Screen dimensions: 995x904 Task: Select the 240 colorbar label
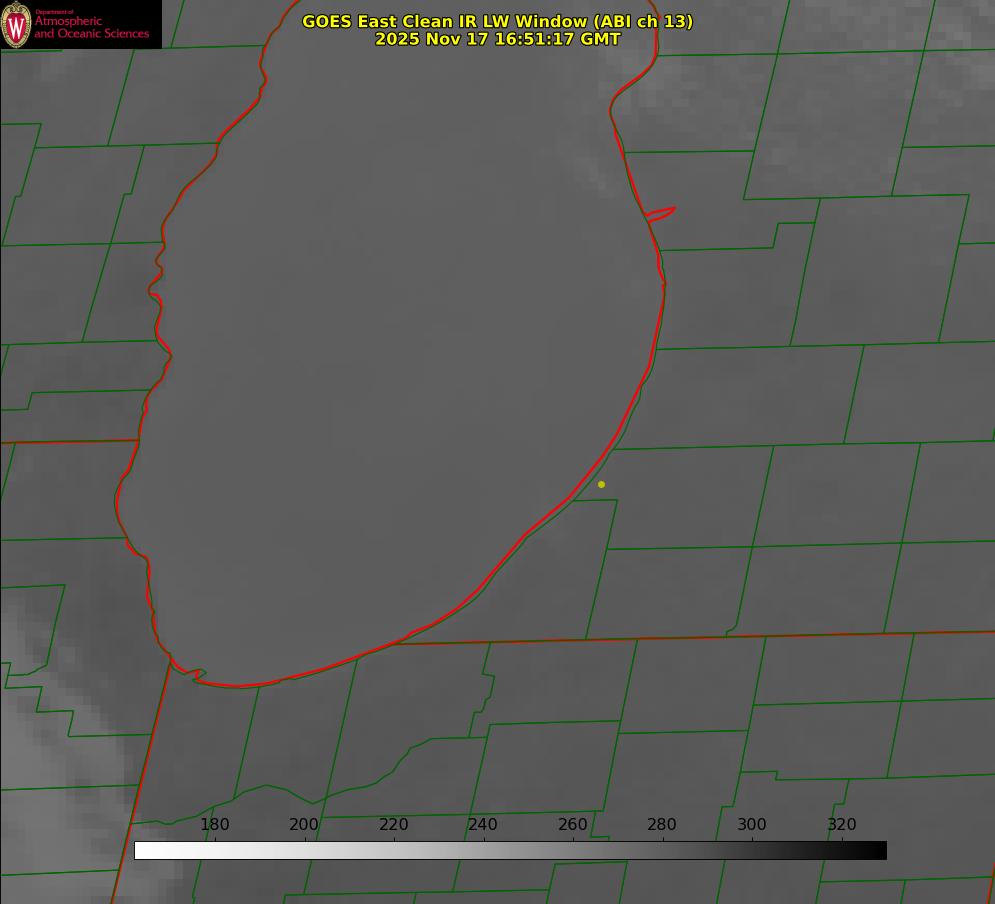click(x=483, y=825)
